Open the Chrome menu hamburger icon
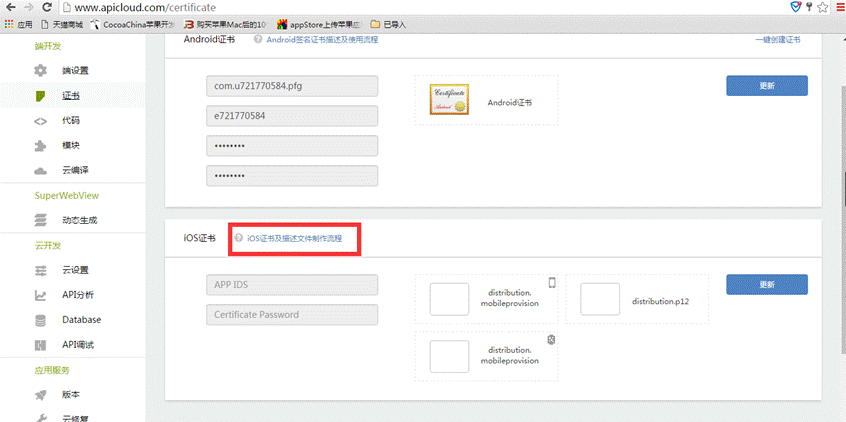Image resolution: width=846 pixels, height=422 pixels. (837, 6)
